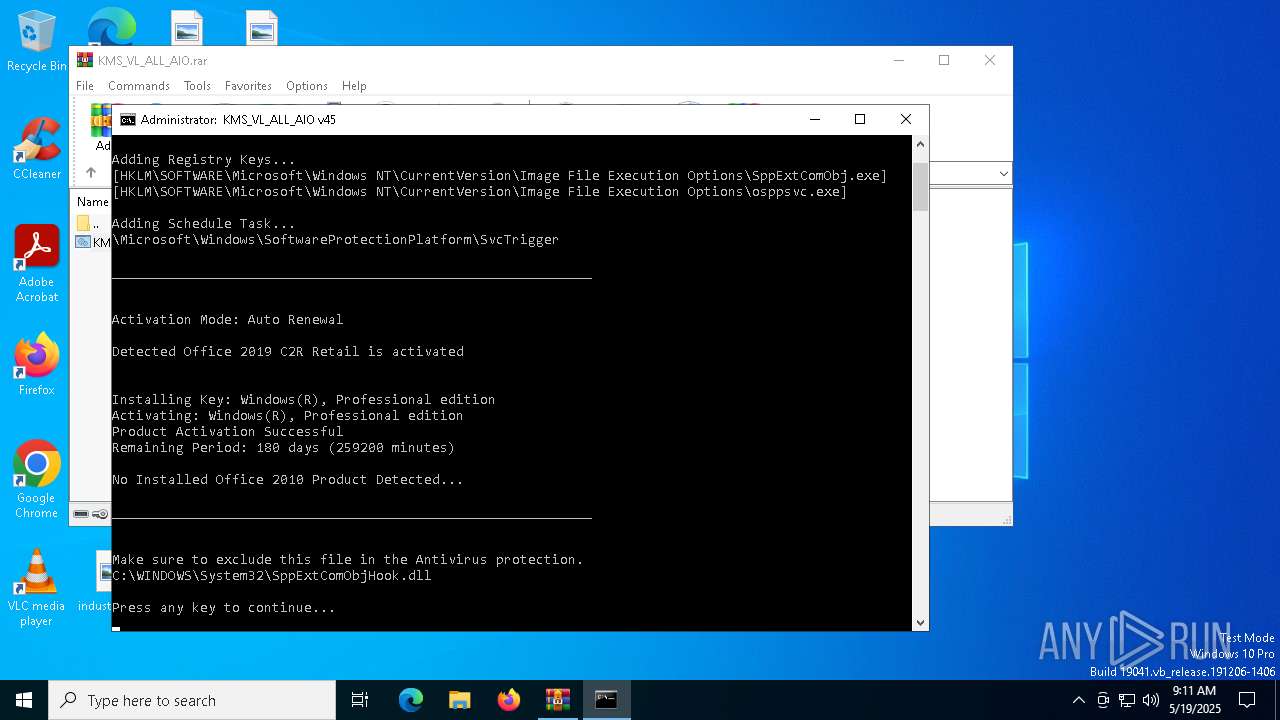This screenshot has height=720, width=1280.
Task: Open Adobe Acrobat desktop shortcut
Action: pos(36,263)
